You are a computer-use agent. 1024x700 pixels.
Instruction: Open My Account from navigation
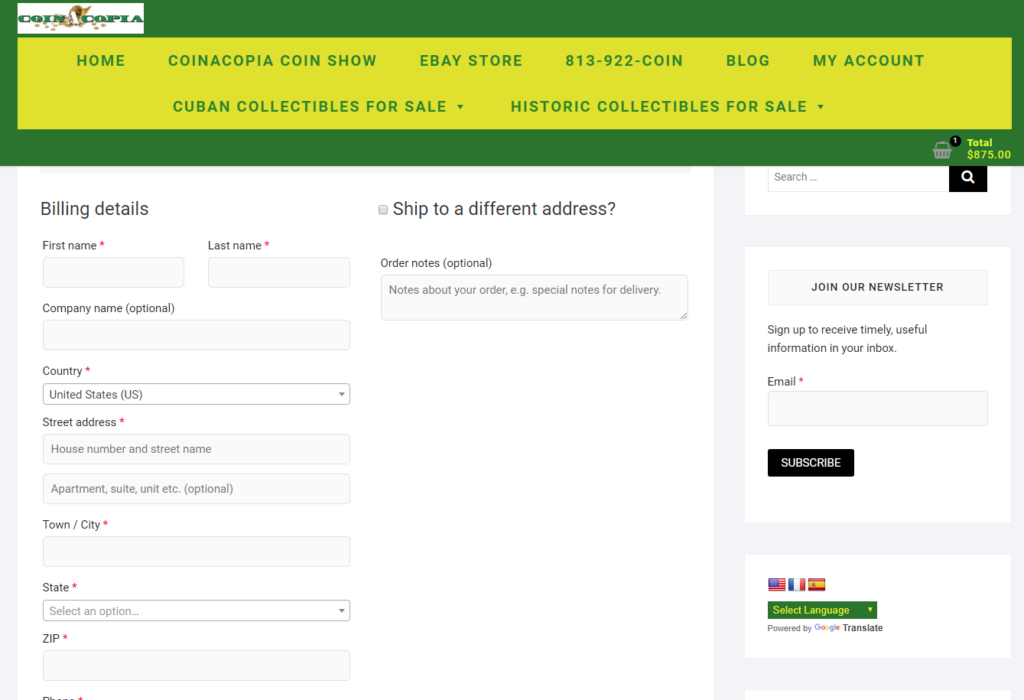pyautogui.click(x=868, y=61)
